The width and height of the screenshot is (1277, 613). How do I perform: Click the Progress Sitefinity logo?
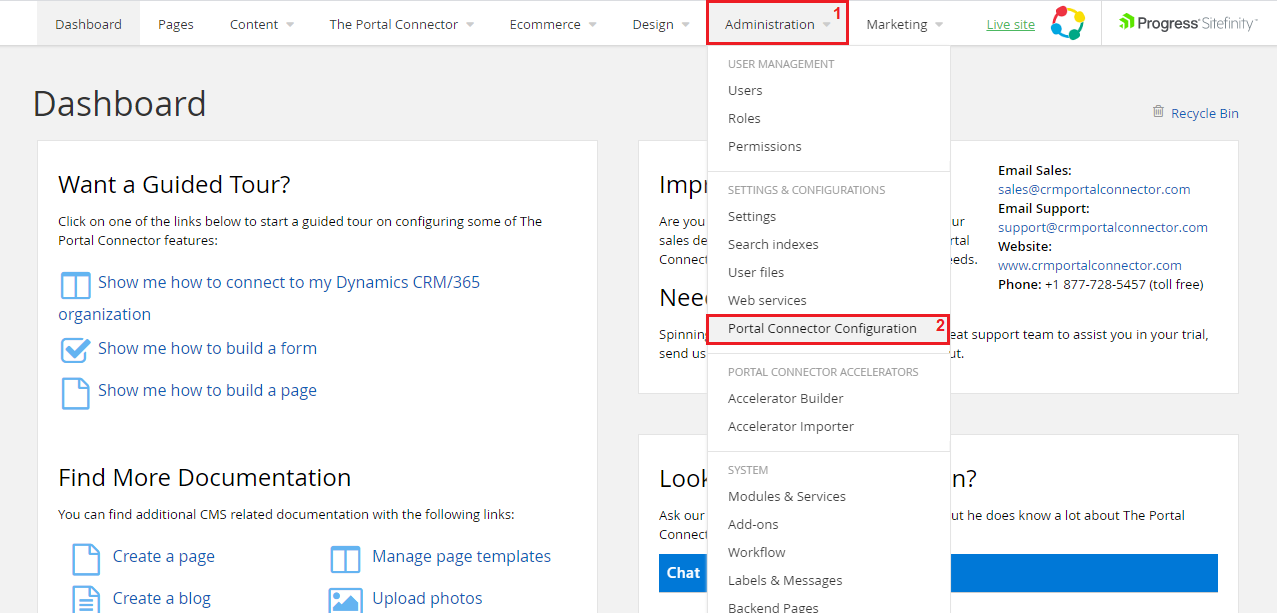pyautogui.click(x=1188, y=23)
